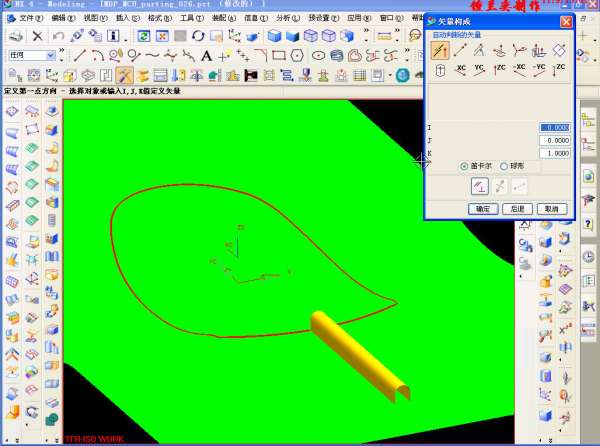Choose the XC axis direction icon
The image size is (600, 446).
pos(460,70)
